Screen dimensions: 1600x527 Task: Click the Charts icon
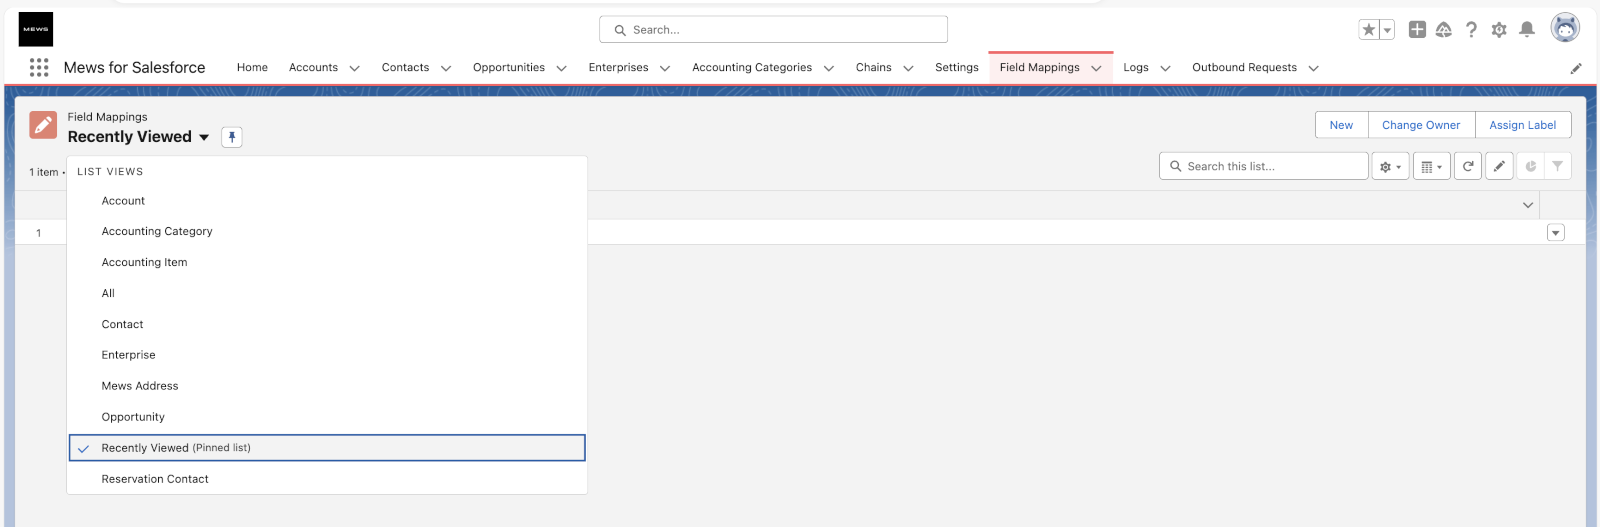(1530, 166)
